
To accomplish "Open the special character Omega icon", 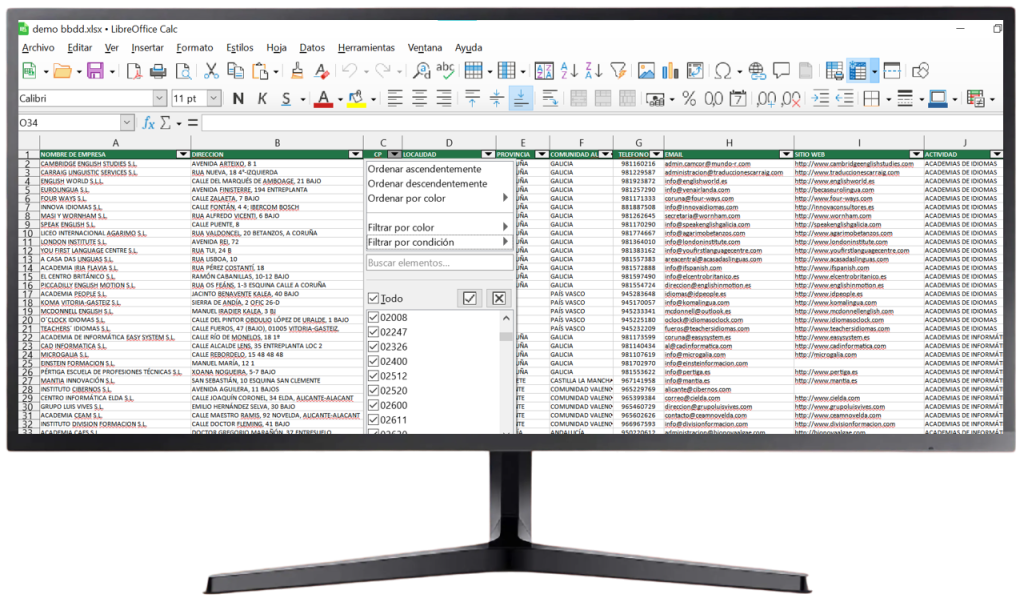I will (723, 71).
